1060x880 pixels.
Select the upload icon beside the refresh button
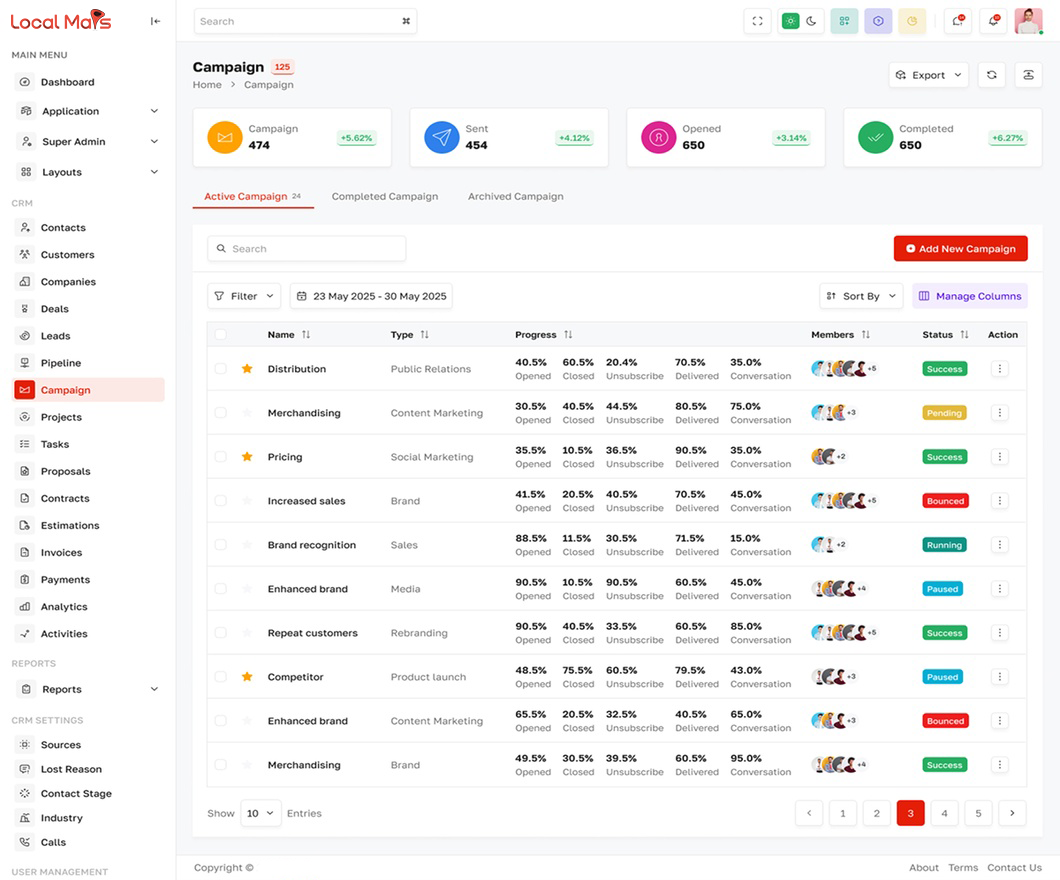[x=1028, y=75]
